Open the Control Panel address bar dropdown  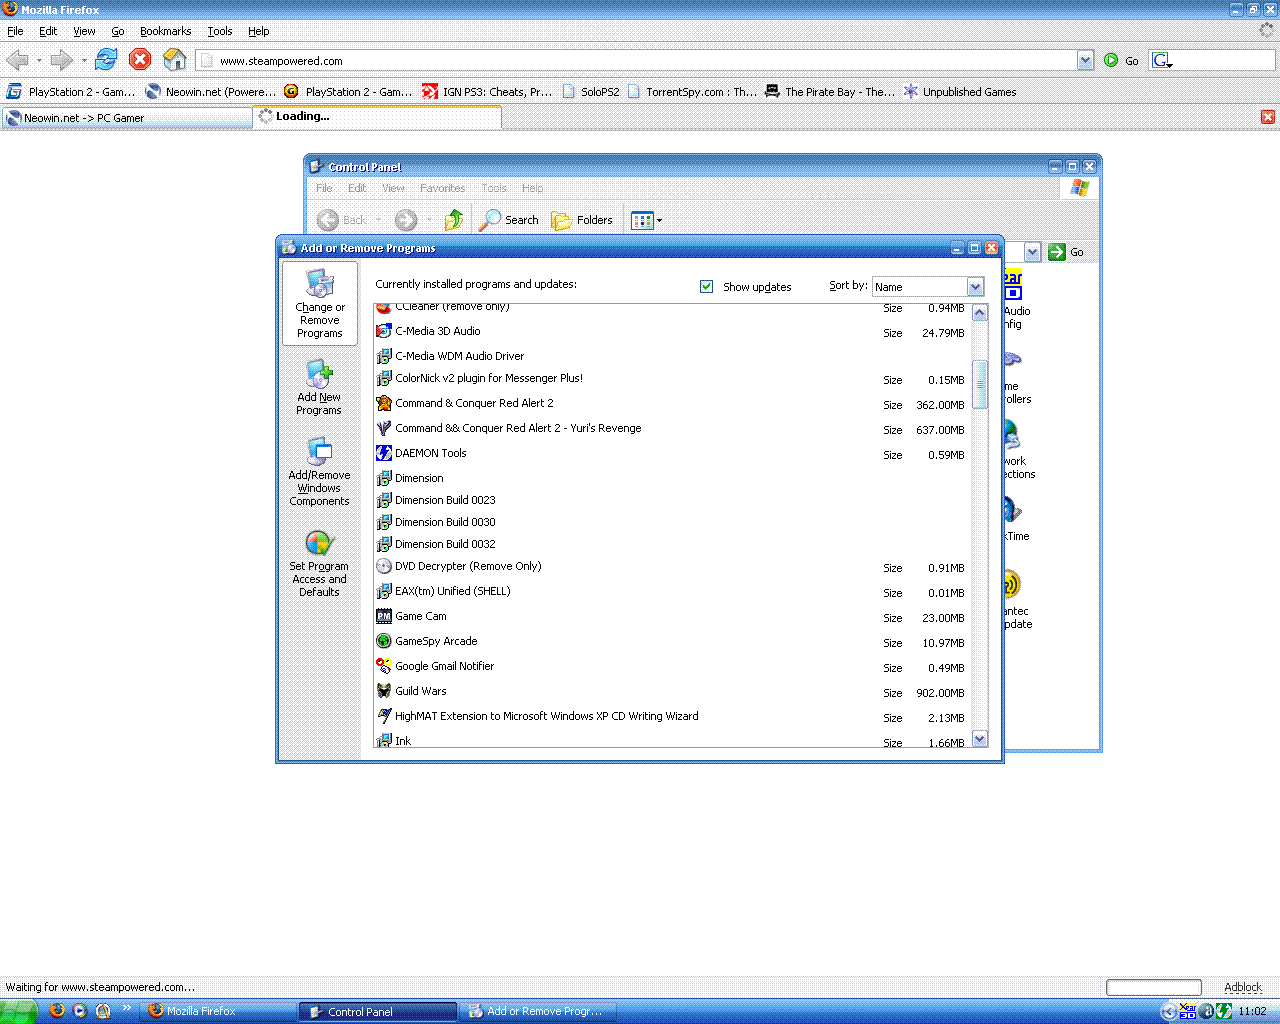tap(1033, 252)
